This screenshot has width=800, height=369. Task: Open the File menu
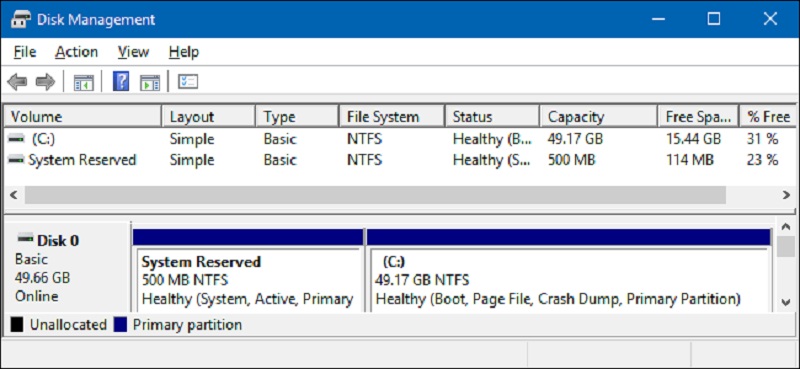[x=24, y=52]
